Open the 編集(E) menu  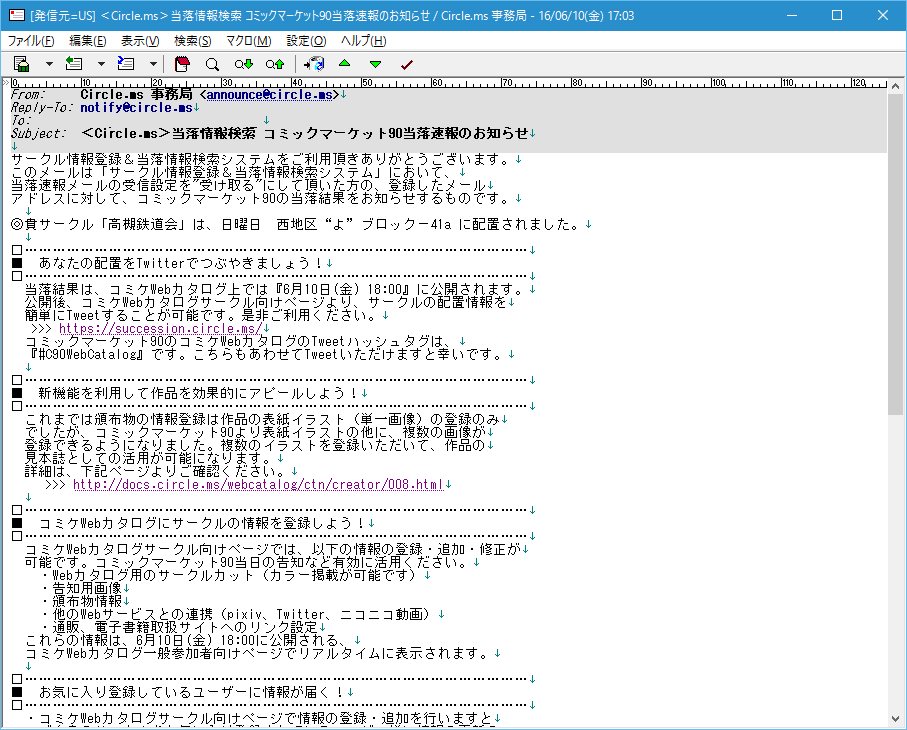(87, 41)
